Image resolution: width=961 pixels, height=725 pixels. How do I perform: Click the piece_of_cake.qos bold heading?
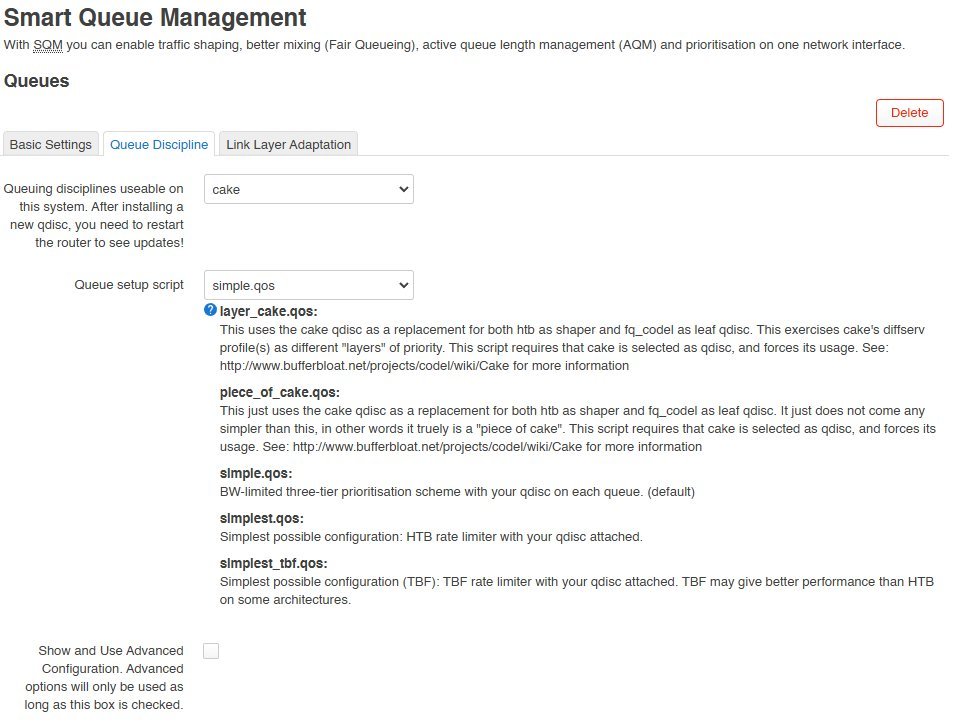(279, 392)
